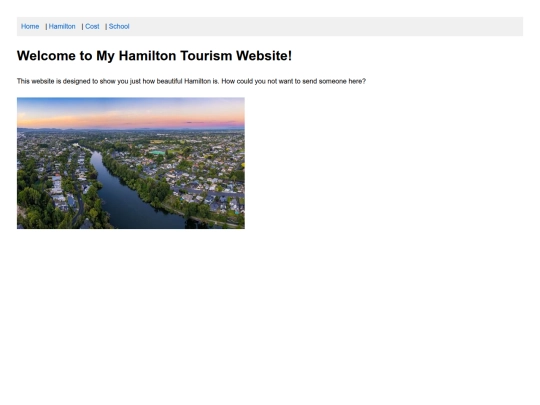Click the aerial Hamilton river photo
This screenshot has width=540, height=405.
tap(131, 163)
